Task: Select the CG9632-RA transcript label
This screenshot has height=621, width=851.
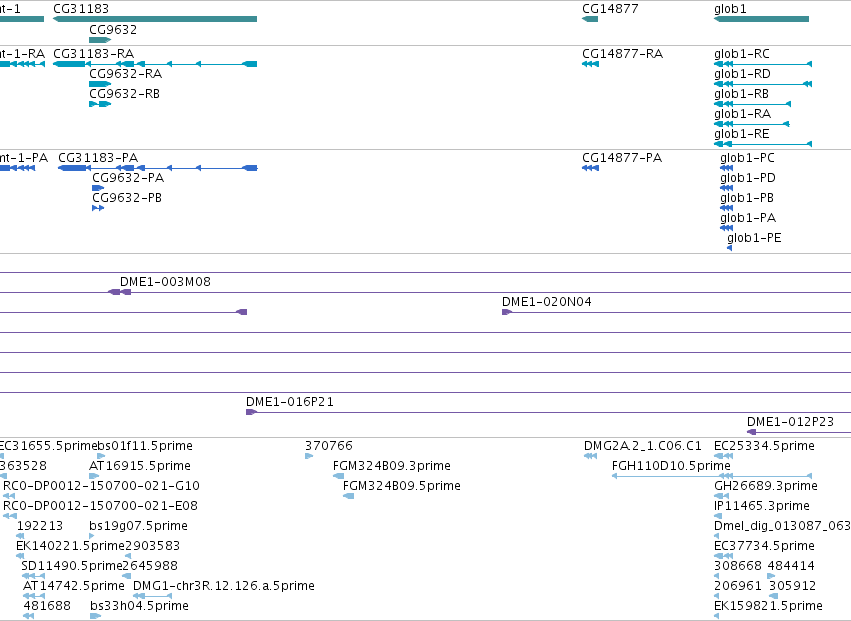Action: click(x=125, y=74)
